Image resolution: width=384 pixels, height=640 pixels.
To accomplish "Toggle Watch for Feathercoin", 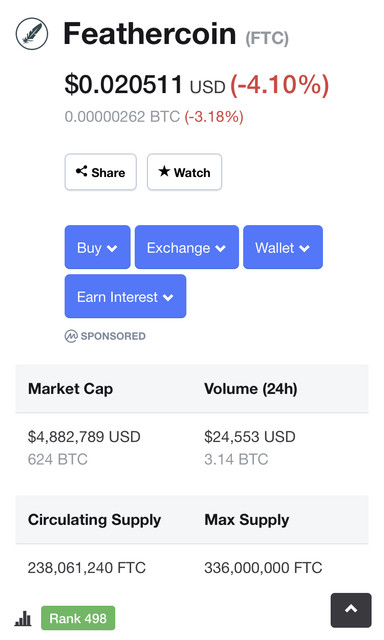I will tap(184, 172).
